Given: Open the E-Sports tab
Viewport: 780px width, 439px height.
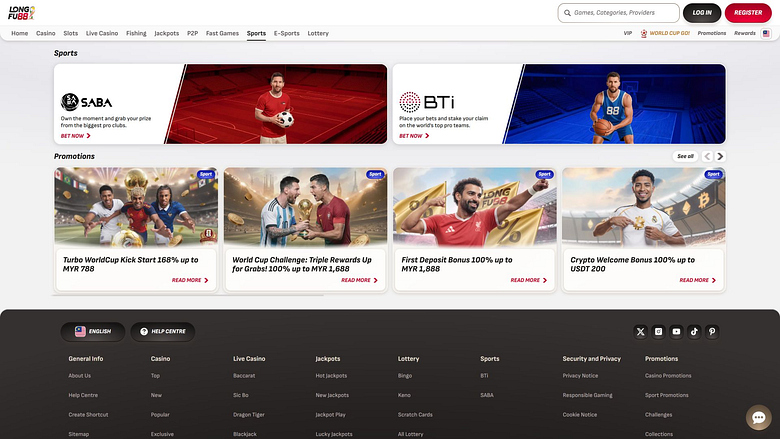Looking at the screenshot, I should pos(287,33).
